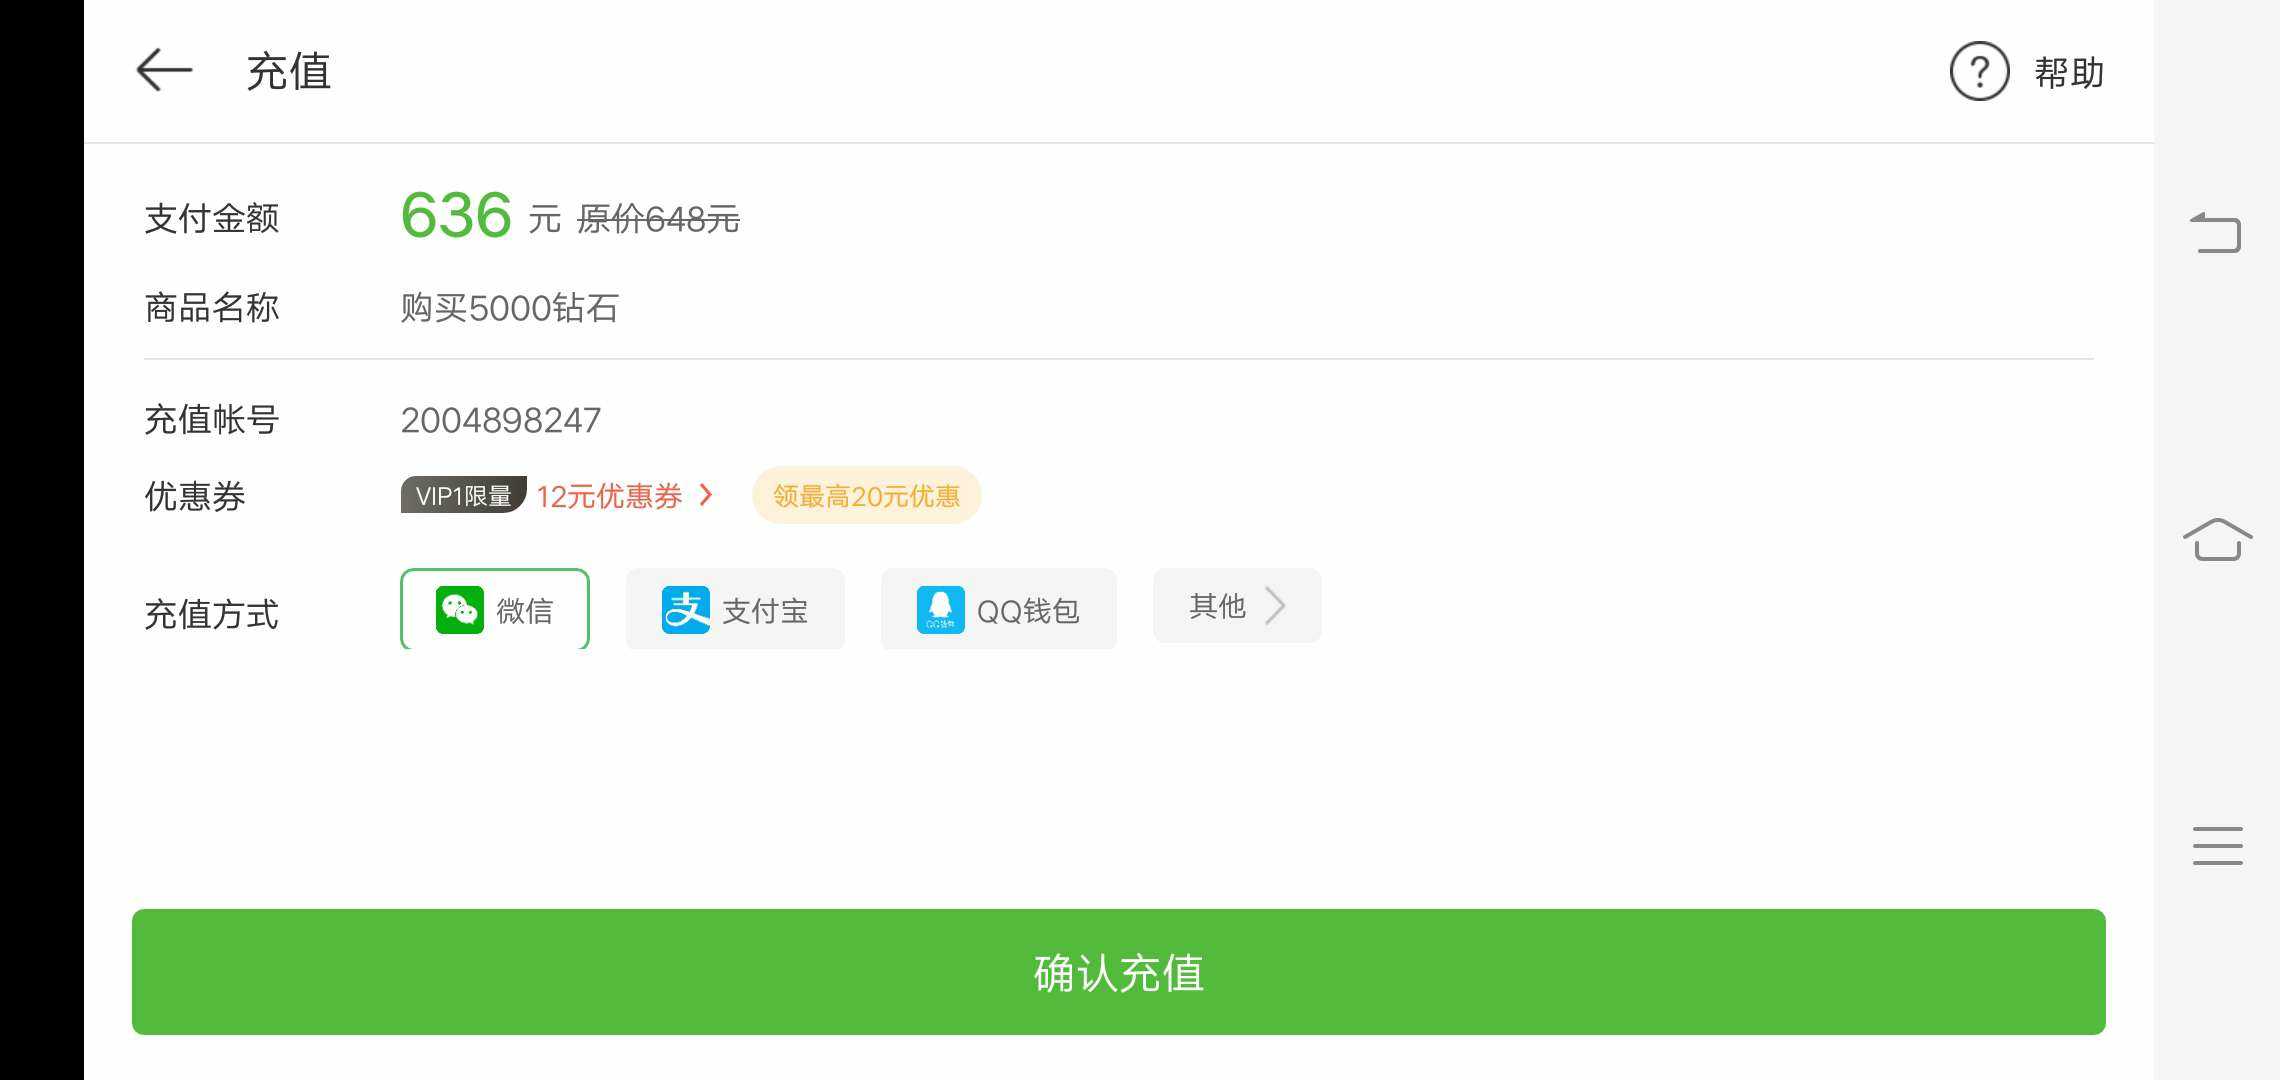2280x1080 pixels.
Task: Expand 其他 payment methods
Action: point(1237,606)
